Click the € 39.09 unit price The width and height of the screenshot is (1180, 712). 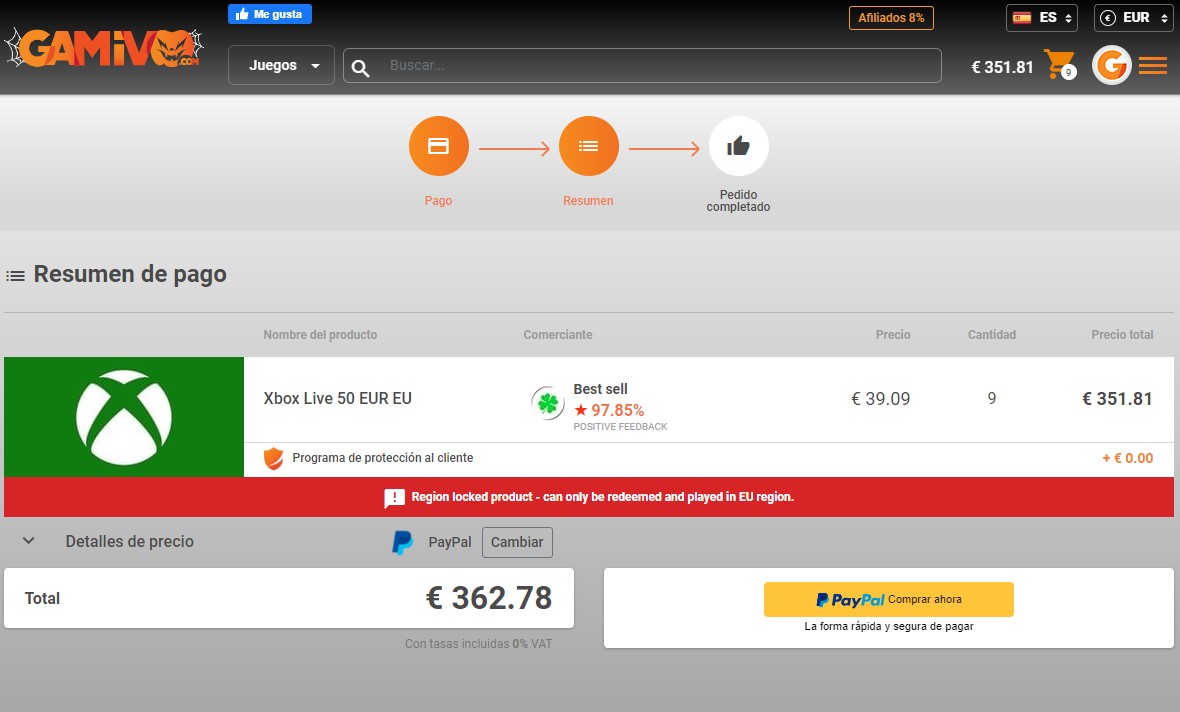point(880,399)
